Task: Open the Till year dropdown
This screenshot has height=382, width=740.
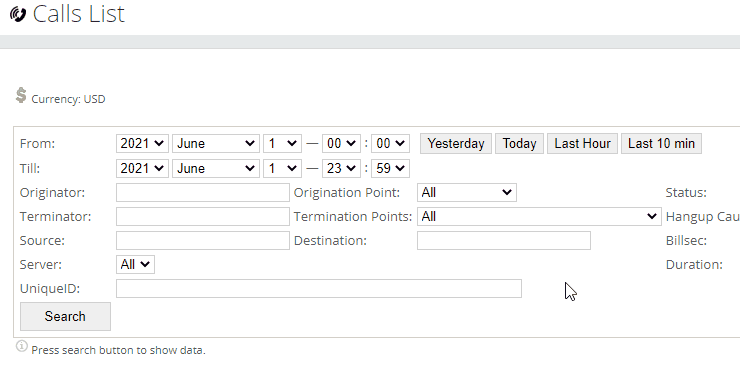Action: coord(142,169)
